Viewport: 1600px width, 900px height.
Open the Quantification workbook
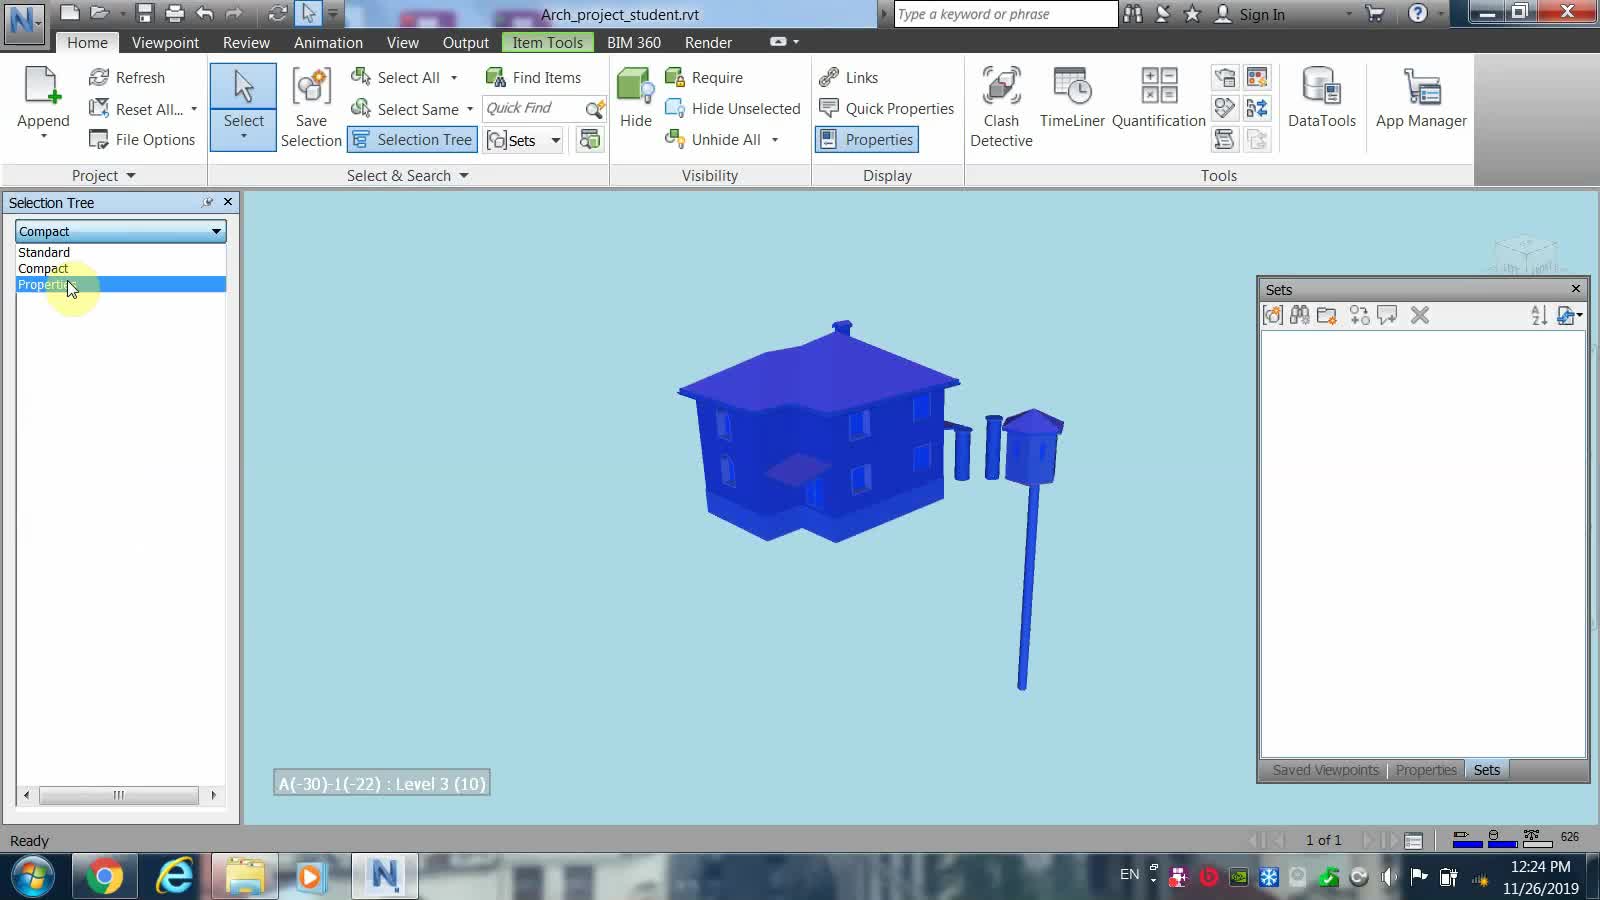point(1159,98)
